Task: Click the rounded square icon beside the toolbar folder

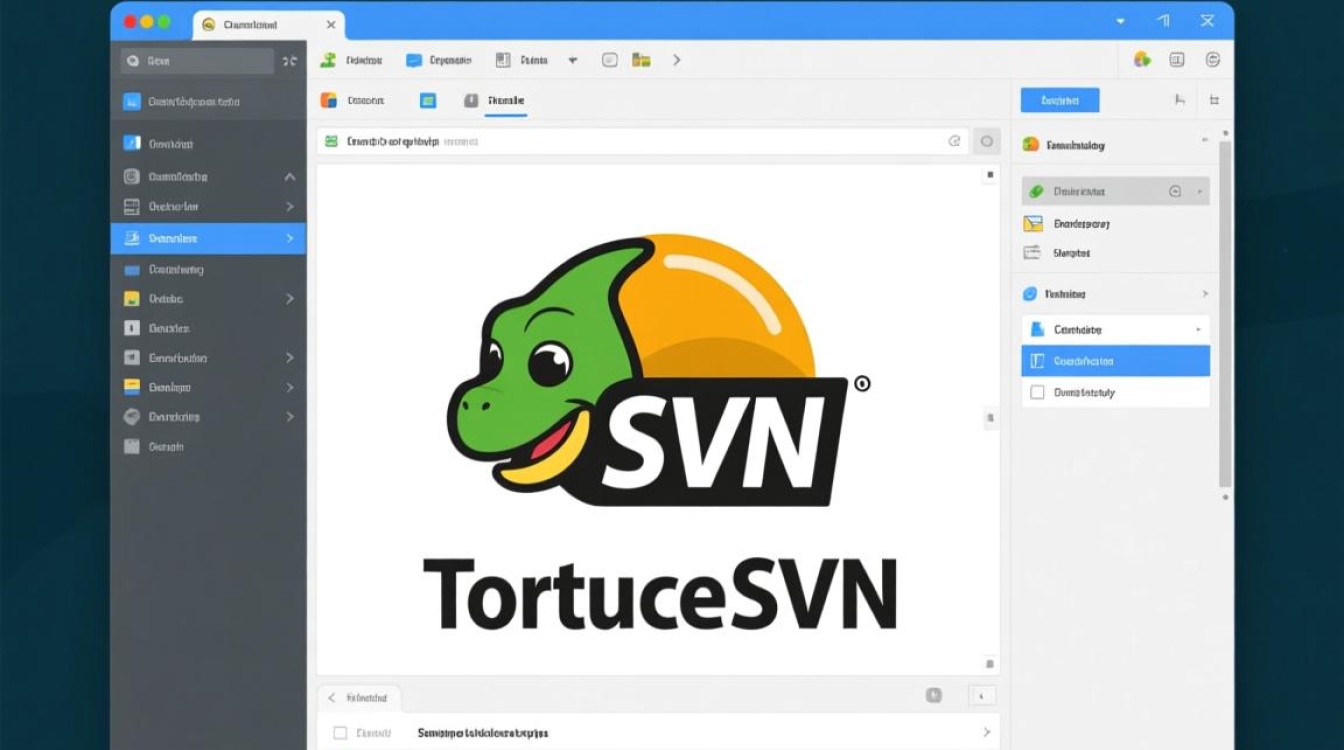Action: [x=609, y=60]
